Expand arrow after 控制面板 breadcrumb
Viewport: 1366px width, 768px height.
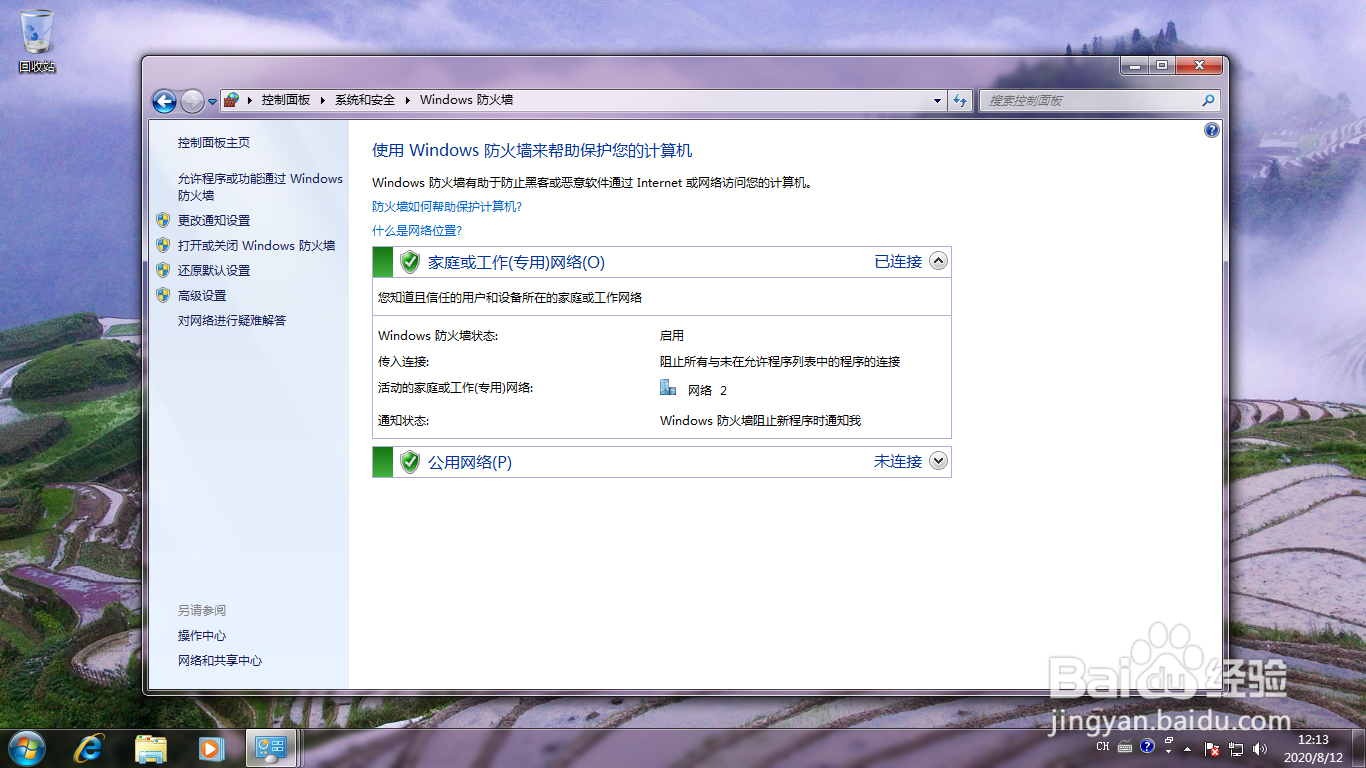click(x=323, y=100)
